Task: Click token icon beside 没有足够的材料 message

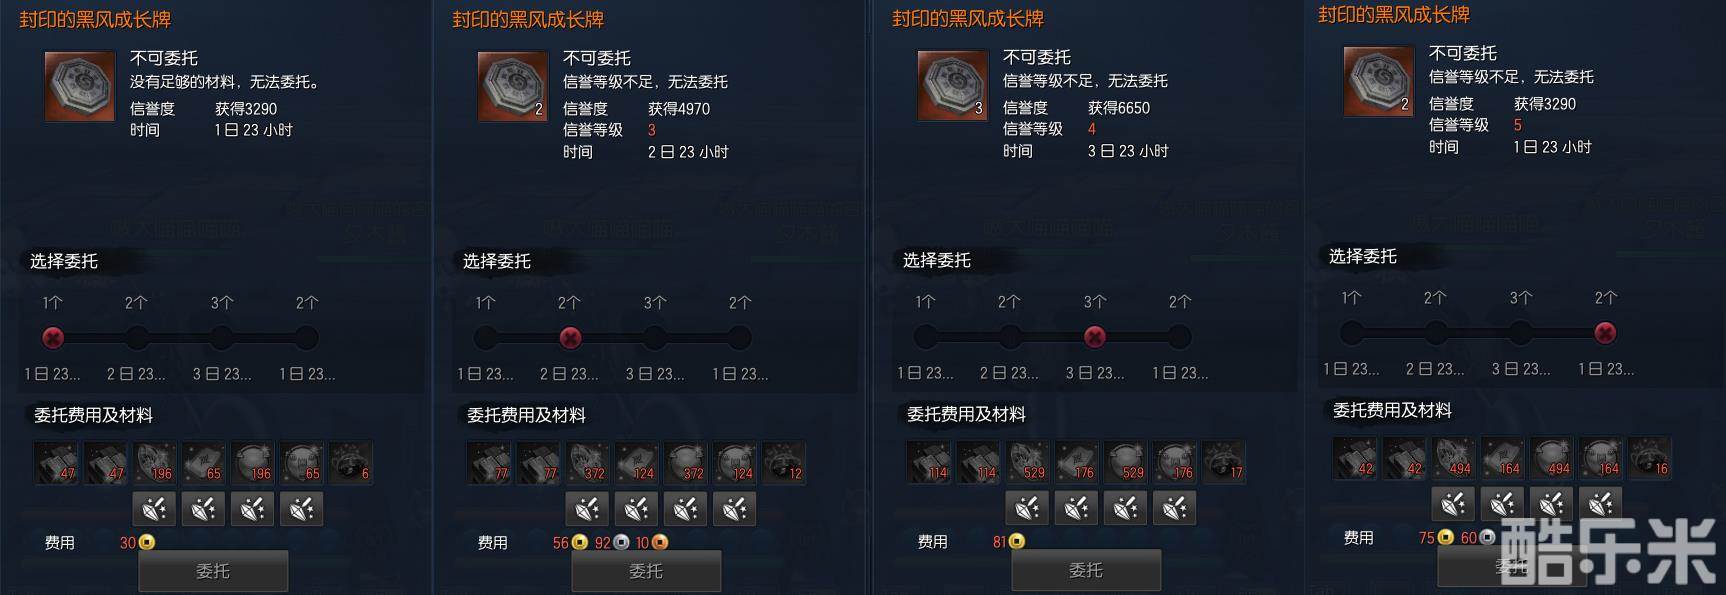Action: 80,86
